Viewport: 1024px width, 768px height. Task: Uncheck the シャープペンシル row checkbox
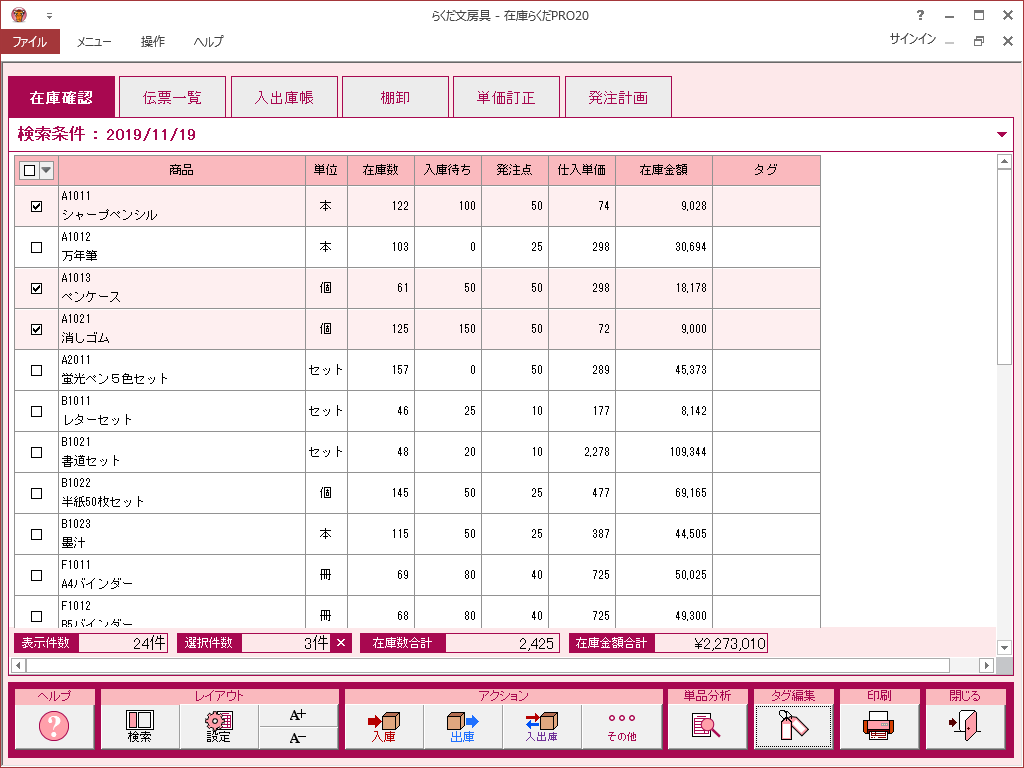point(37,207)
